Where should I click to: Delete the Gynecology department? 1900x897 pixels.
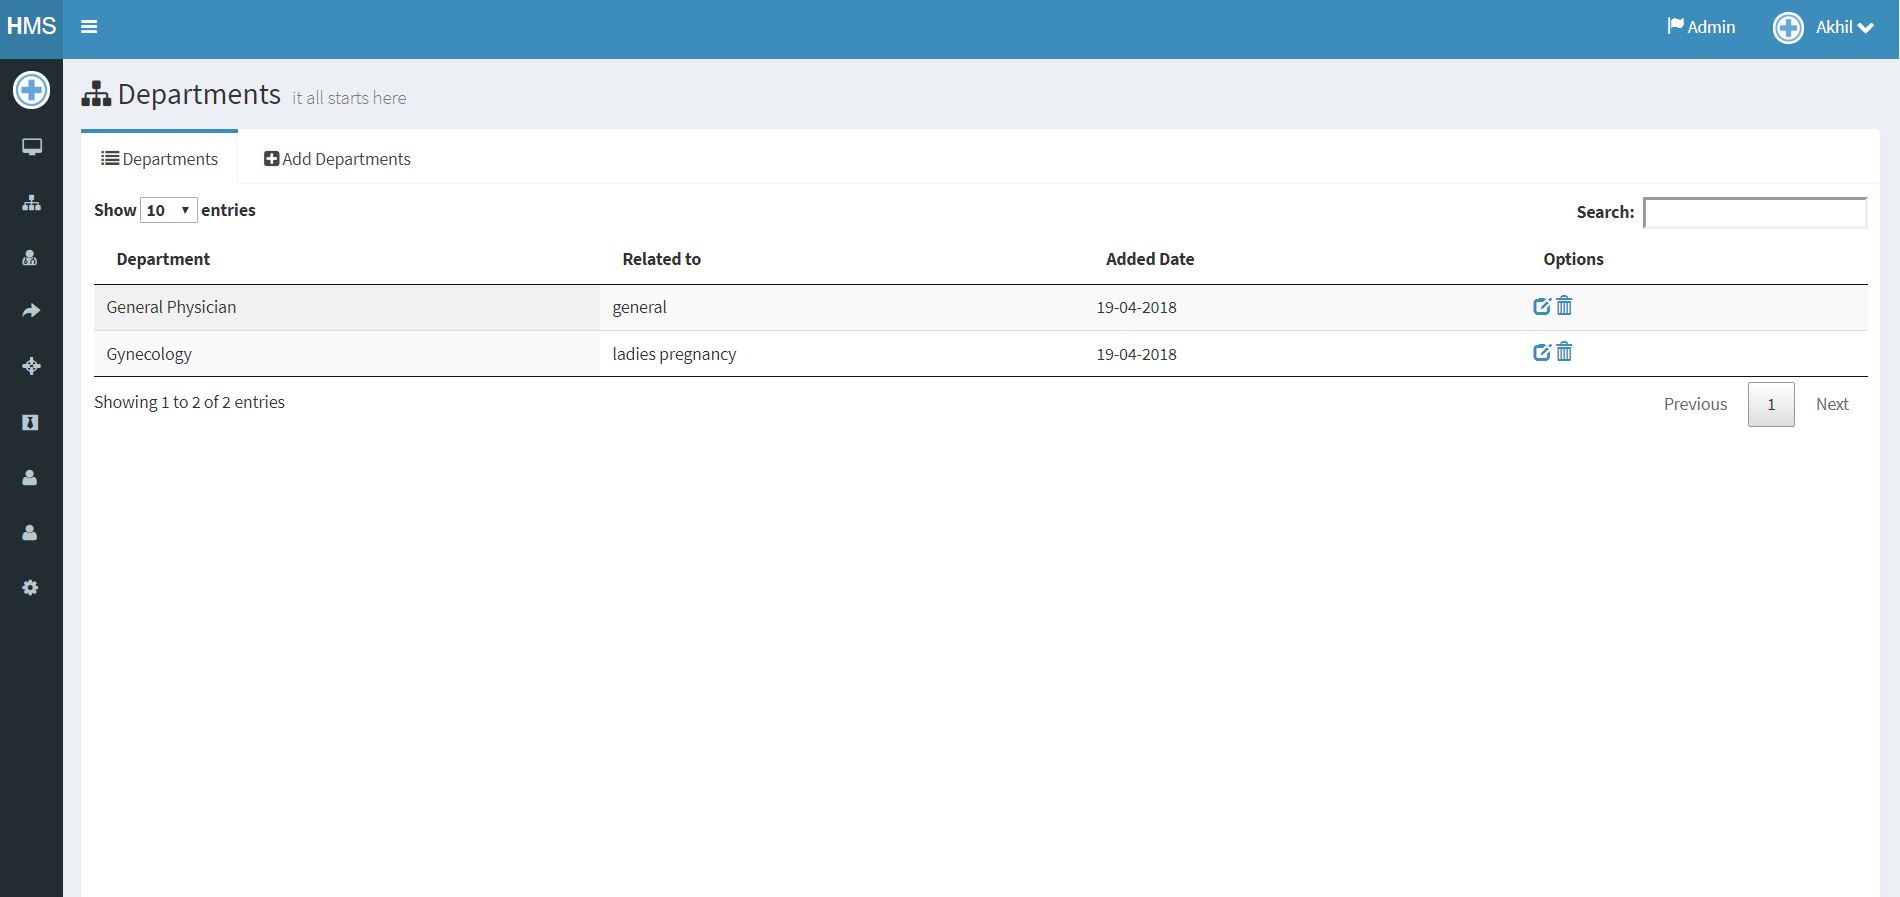click(x=1565, y=352)
